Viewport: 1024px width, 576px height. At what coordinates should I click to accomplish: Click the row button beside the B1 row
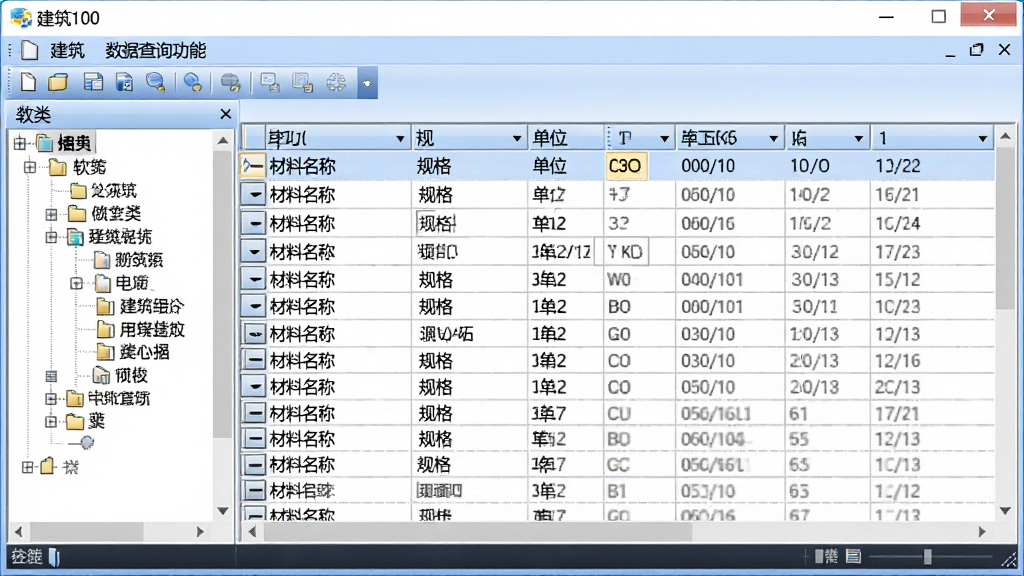[253, 490]
